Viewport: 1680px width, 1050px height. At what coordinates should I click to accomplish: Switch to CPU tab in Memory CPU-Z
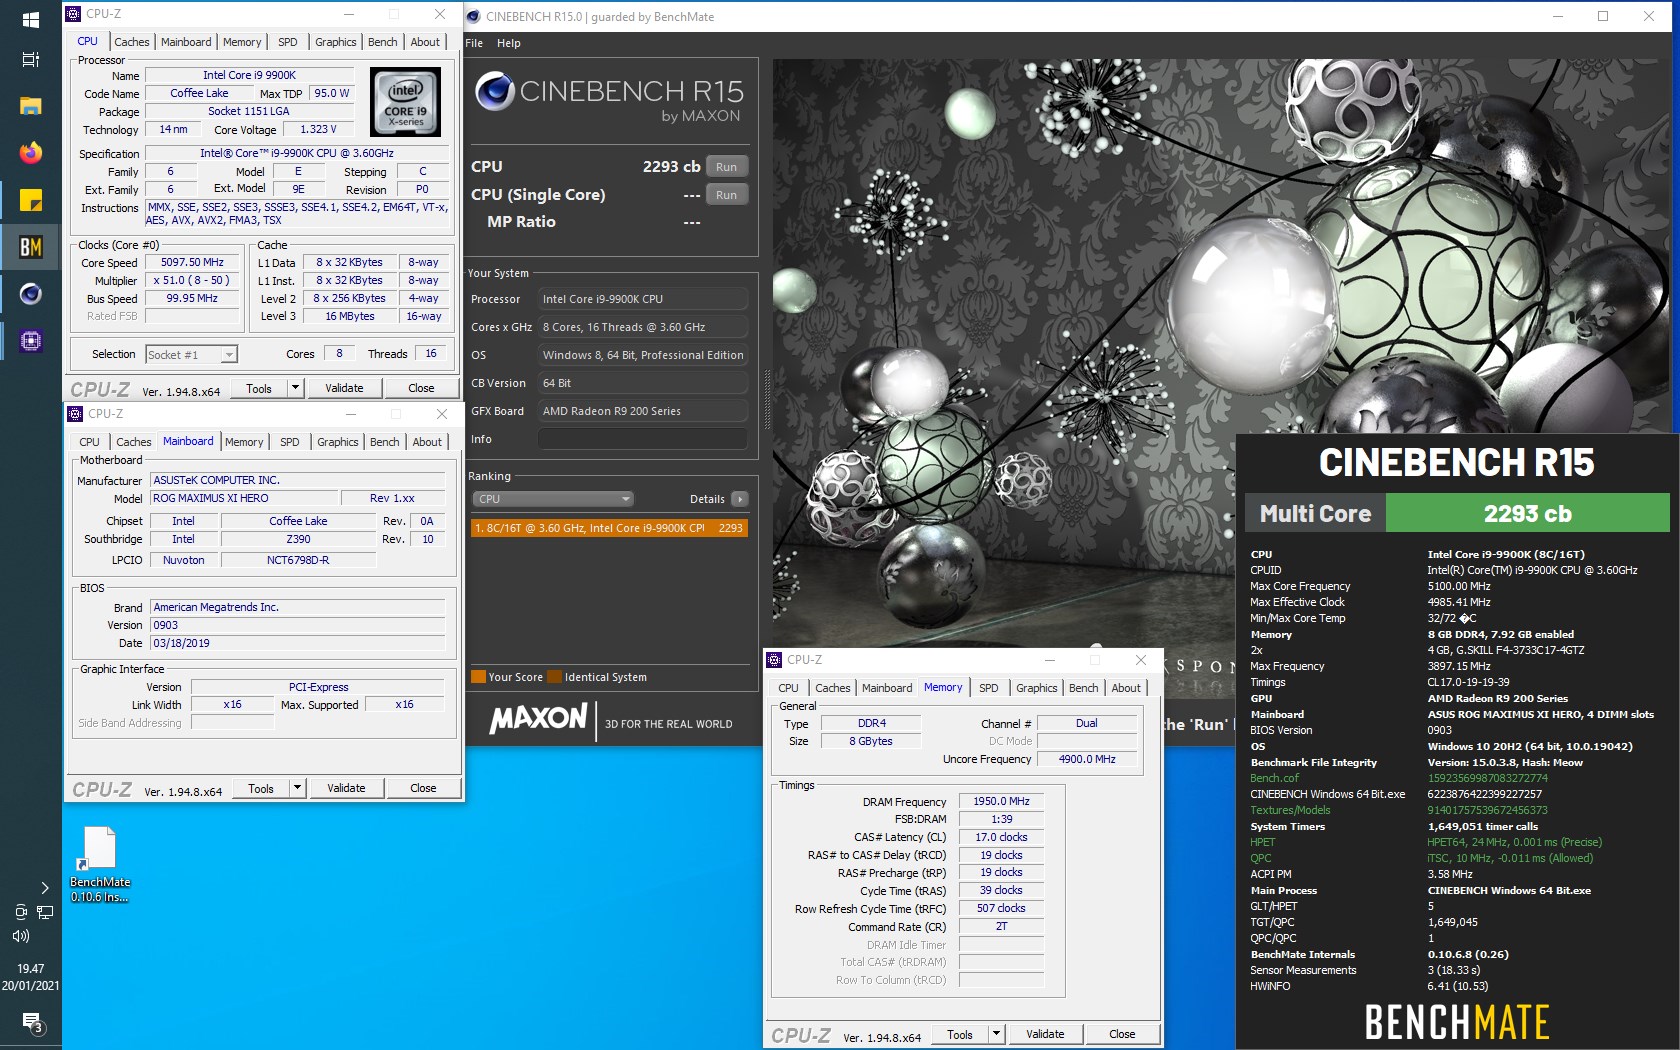coord(789,688)
